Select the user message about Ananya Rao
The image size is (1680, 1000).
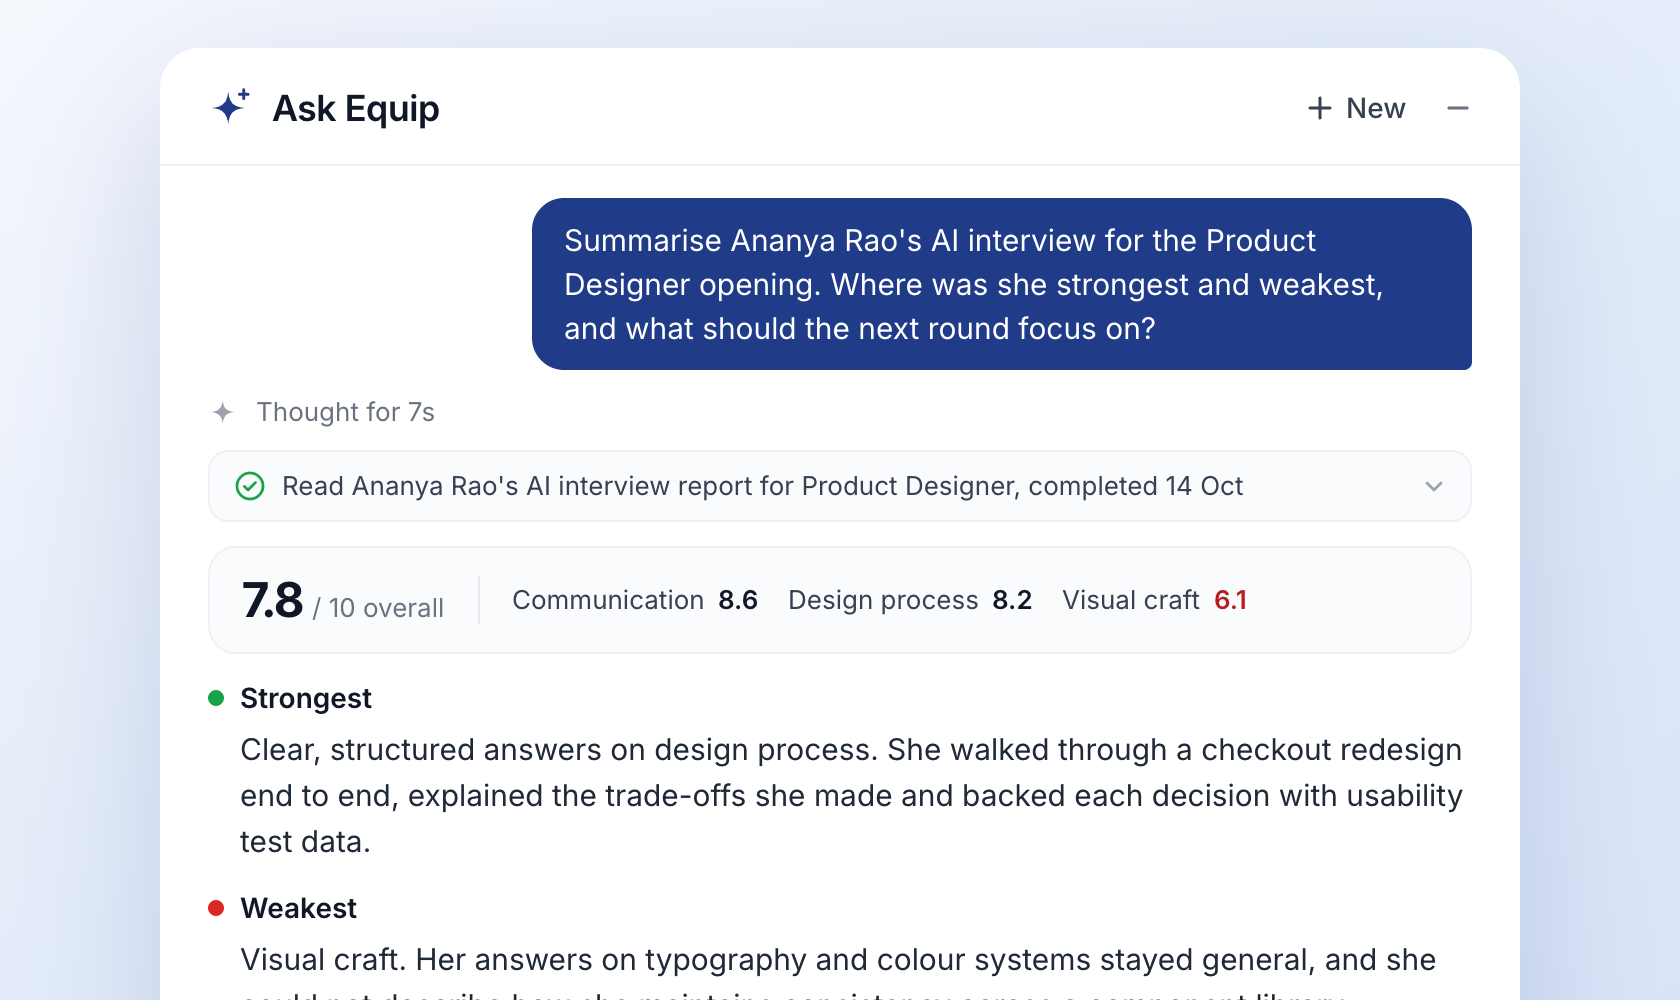coord(1002,284)
